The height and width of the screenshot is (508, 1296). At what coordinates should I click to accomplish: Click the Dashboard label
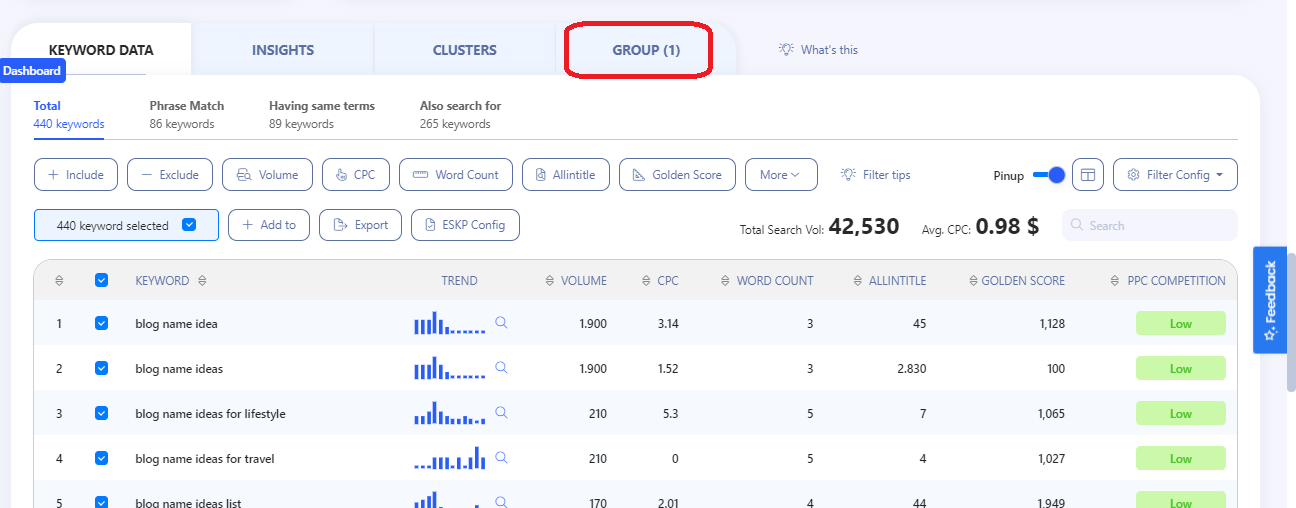(x=32, y=71)
